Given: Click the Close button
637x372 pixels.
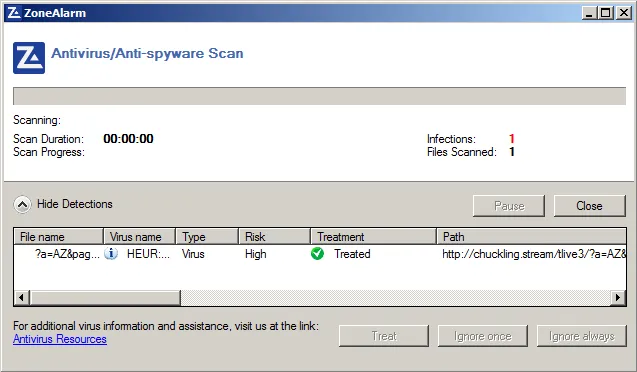Looking at the screenshot, I should [589, 206].
